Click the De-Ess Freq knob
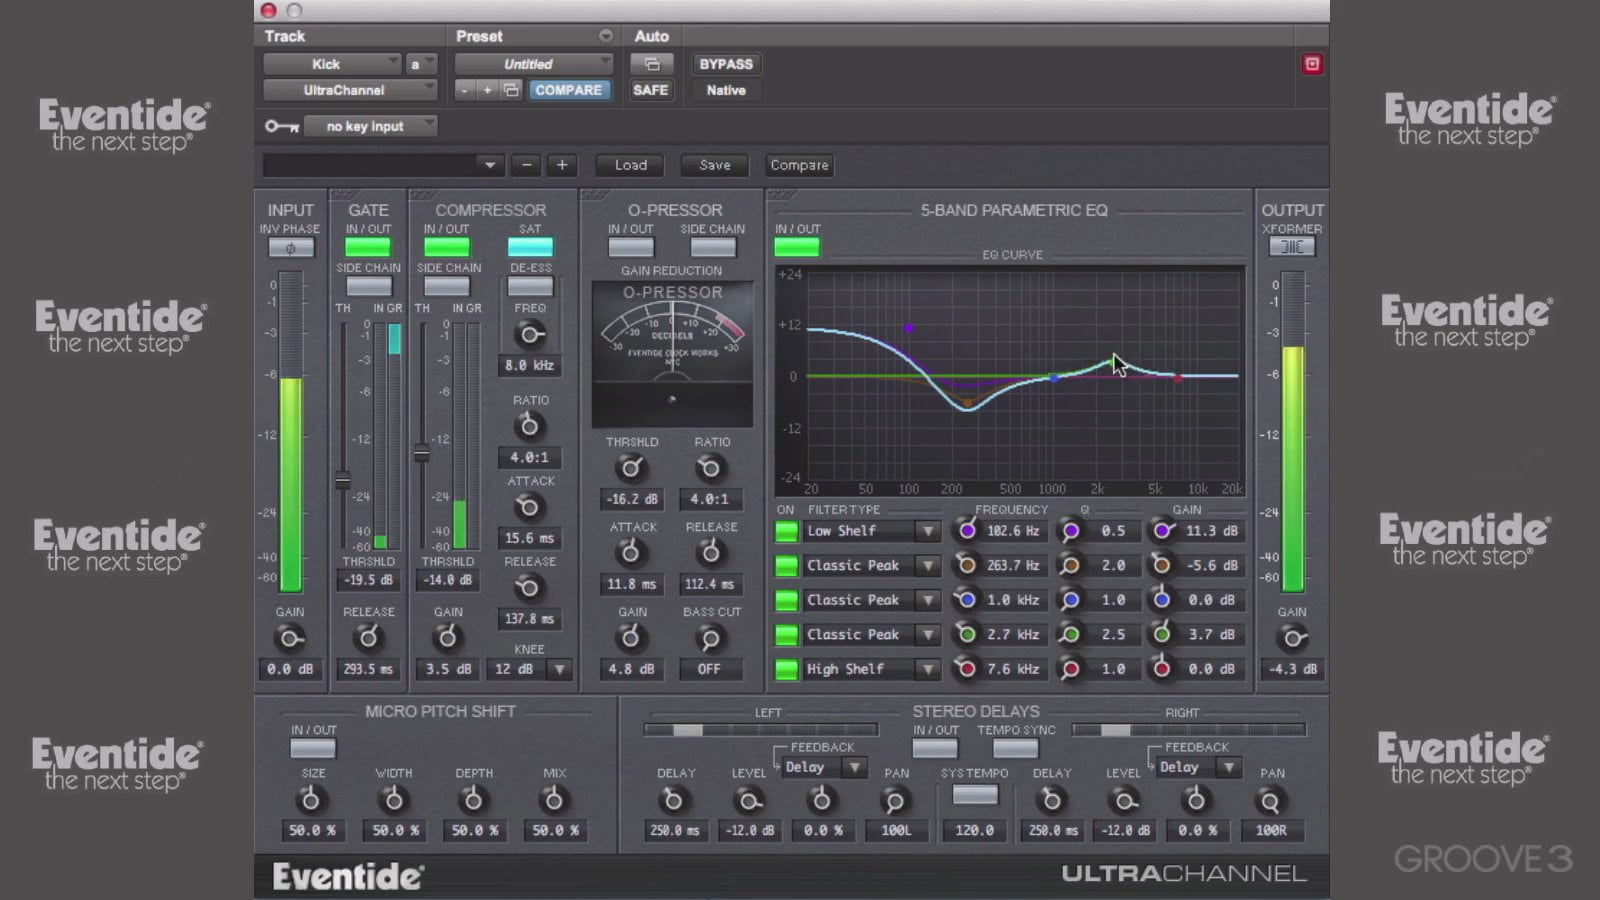1600x900 pixels. click(x=530, y=334)
